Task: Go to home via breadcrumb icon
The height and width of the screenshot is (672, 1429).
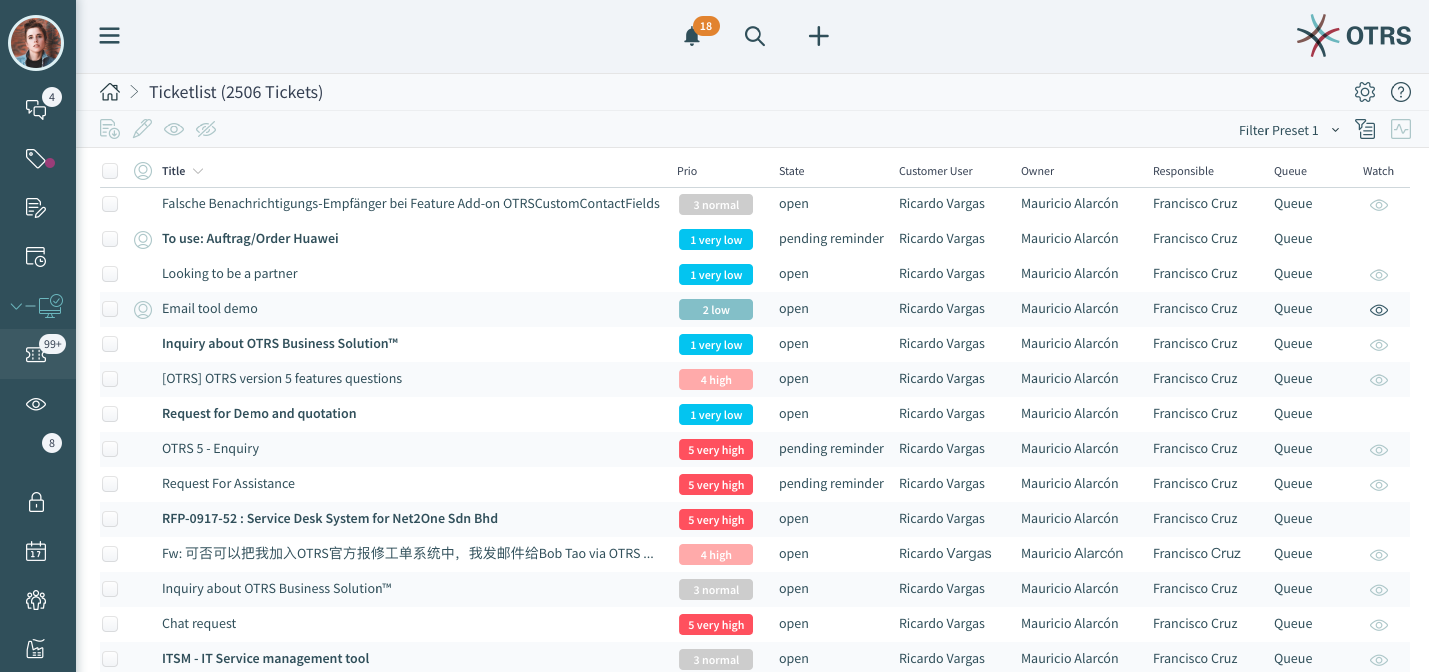Action: click(110, 92)
